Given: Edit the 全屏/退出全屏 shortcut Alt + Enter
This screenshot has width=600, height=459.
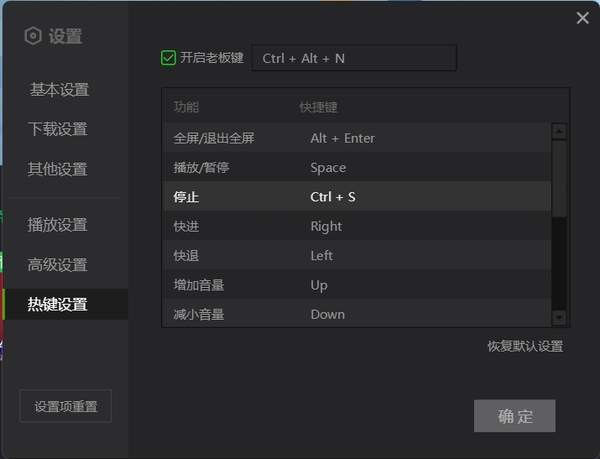Looking at the screenshot, I should pos(343,138).
